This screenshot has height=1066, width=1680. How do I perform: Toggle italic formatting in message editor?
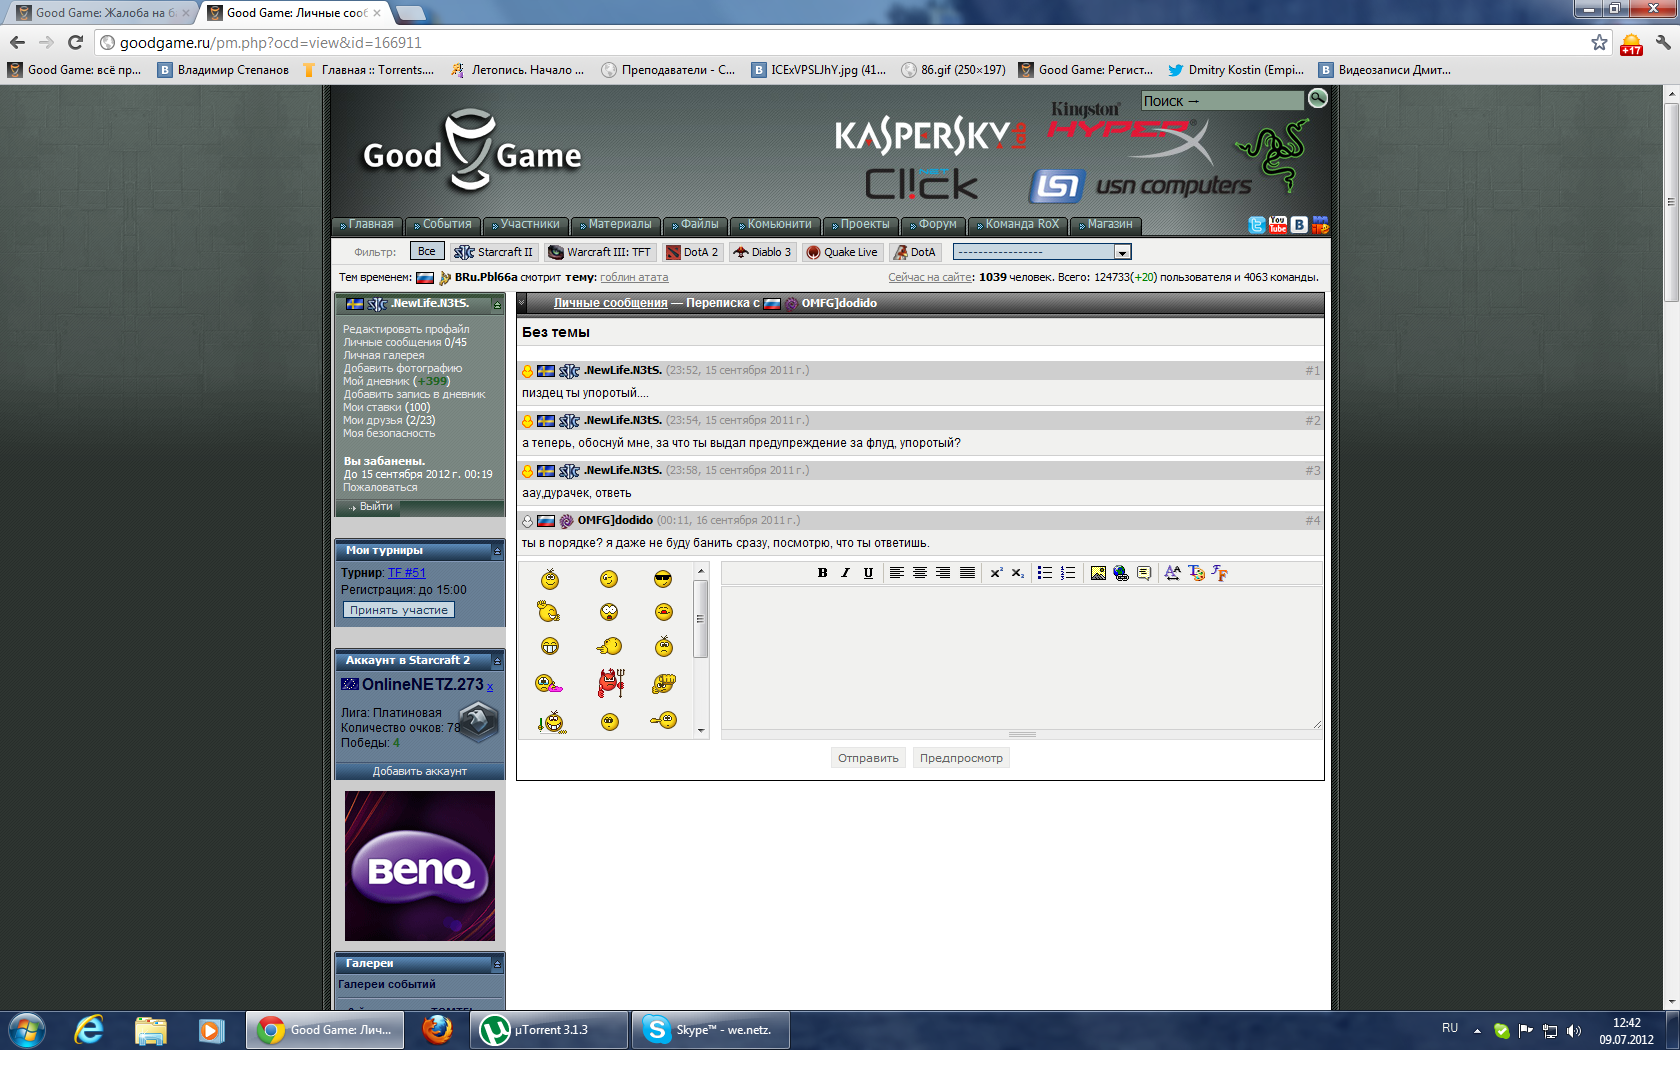pos(845,573)
